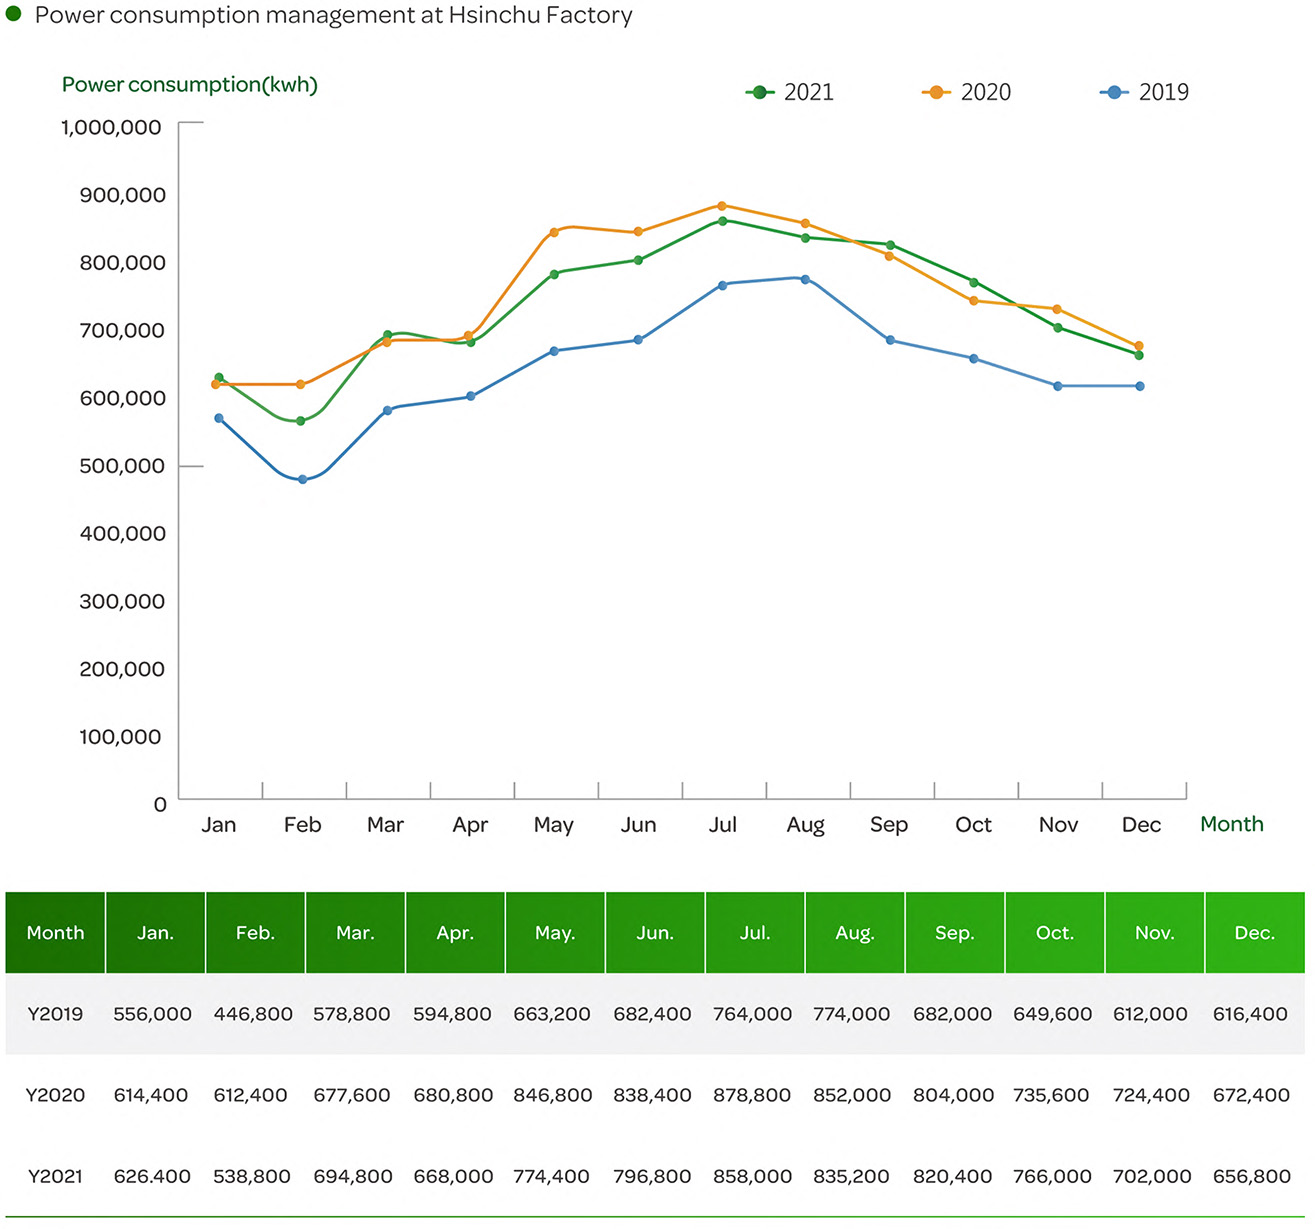
Task: Select the Y2021 row label
Action: [x=55, y=1177]
